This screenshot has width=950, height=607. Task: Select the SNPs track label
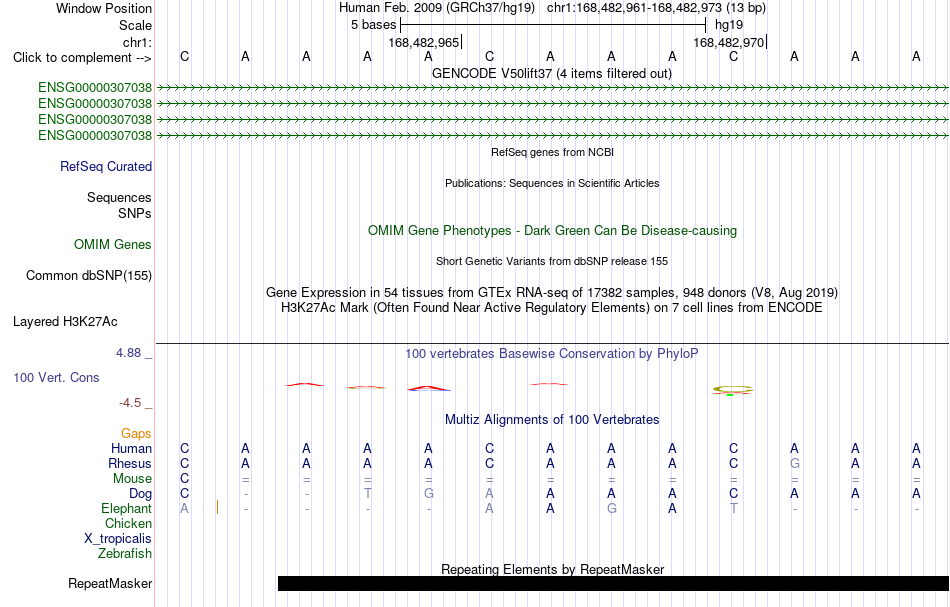(x=135, y=213)
